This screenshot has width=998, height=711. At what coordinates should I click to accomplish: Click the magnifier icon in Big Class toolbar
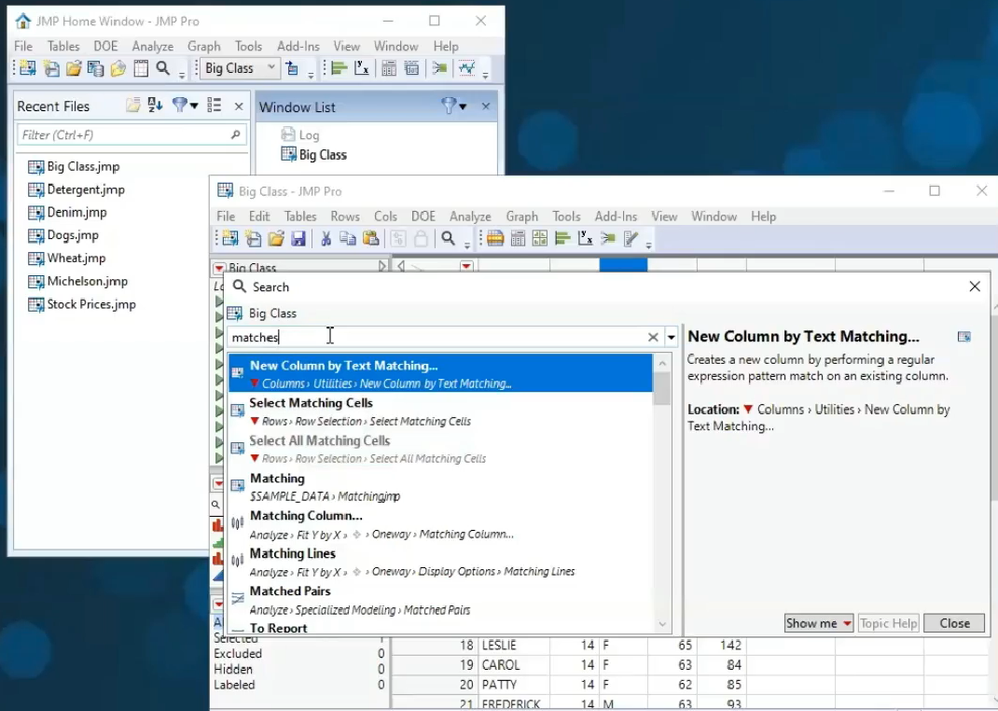coord(449,239)
